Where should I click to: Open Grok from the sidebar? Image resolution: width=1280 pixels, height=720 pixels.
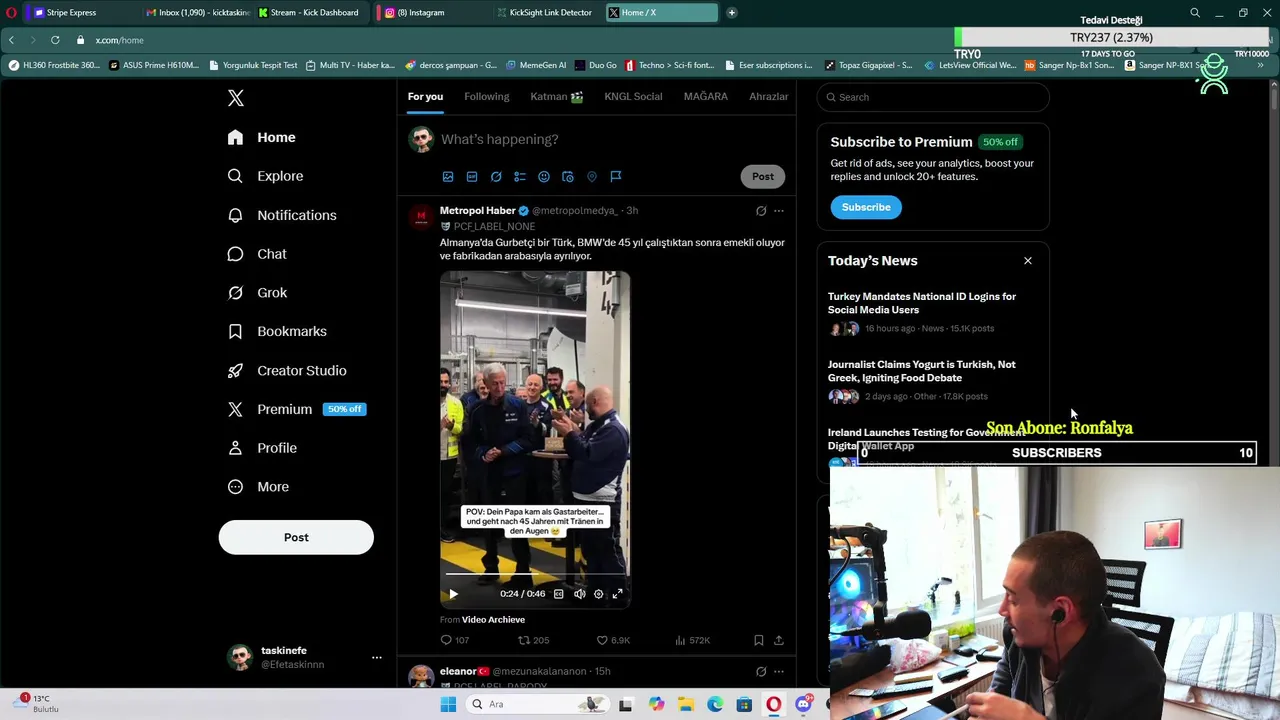pos(257,293)
